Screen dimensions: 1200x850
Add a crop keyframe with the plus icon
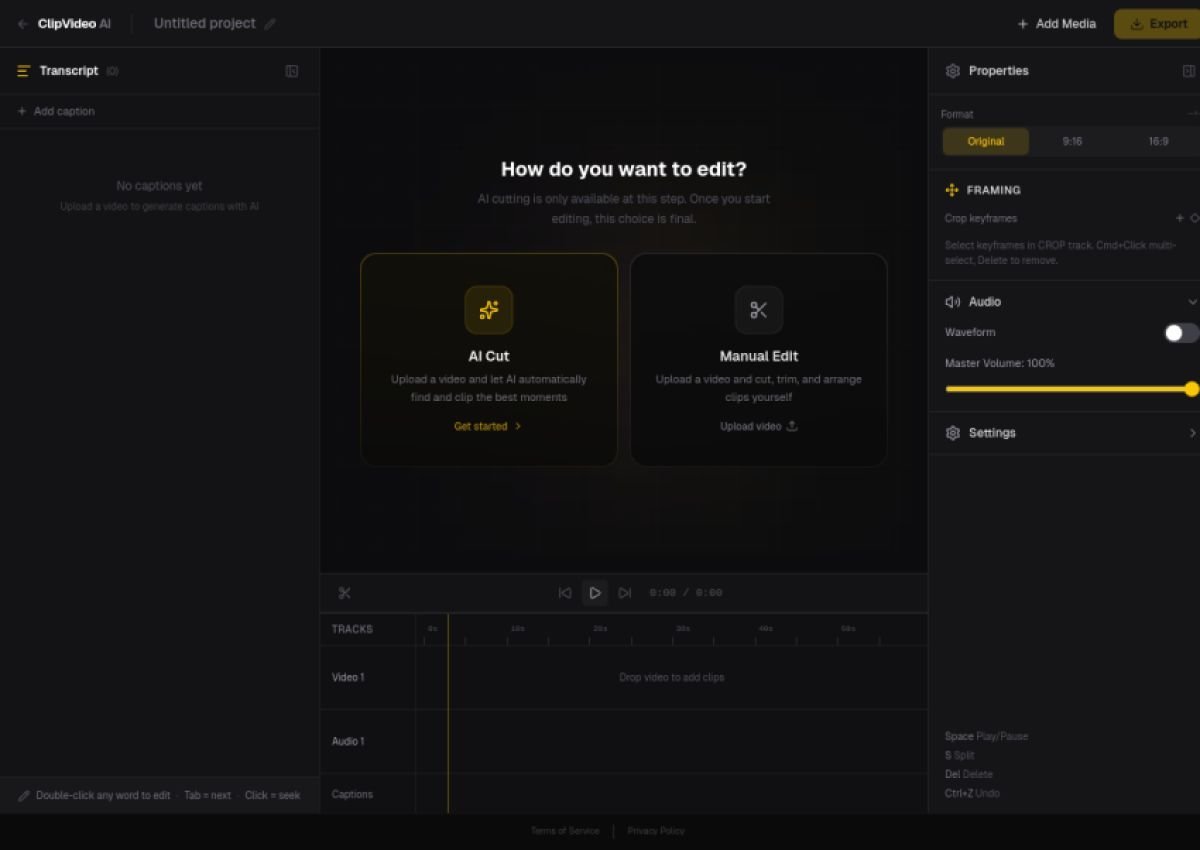point(1179,218)
